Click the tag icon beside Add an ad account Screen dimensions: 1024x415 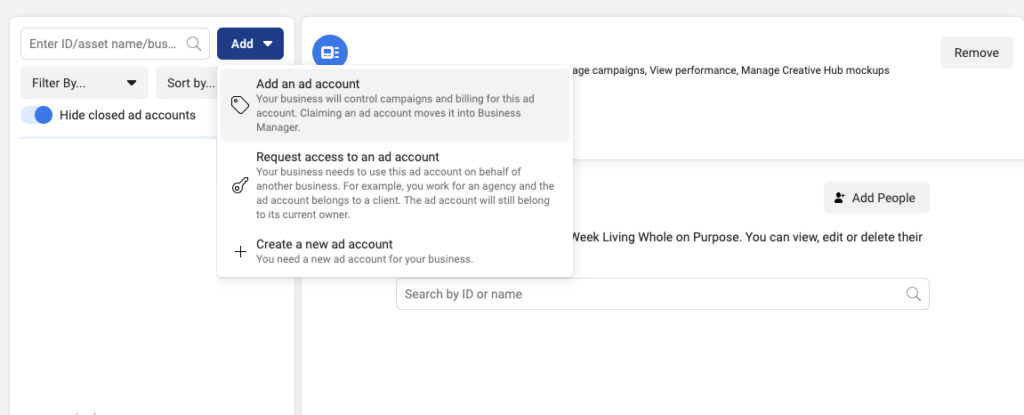point(240,105)
